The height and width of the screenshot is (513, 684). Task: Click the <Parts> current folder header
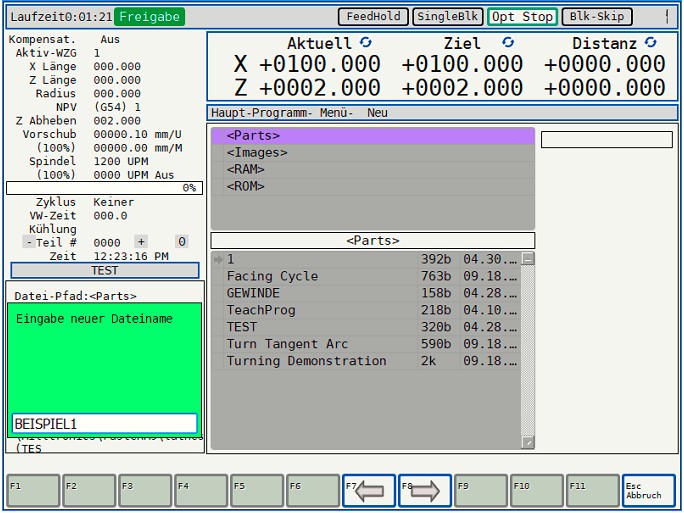(373, 240)
